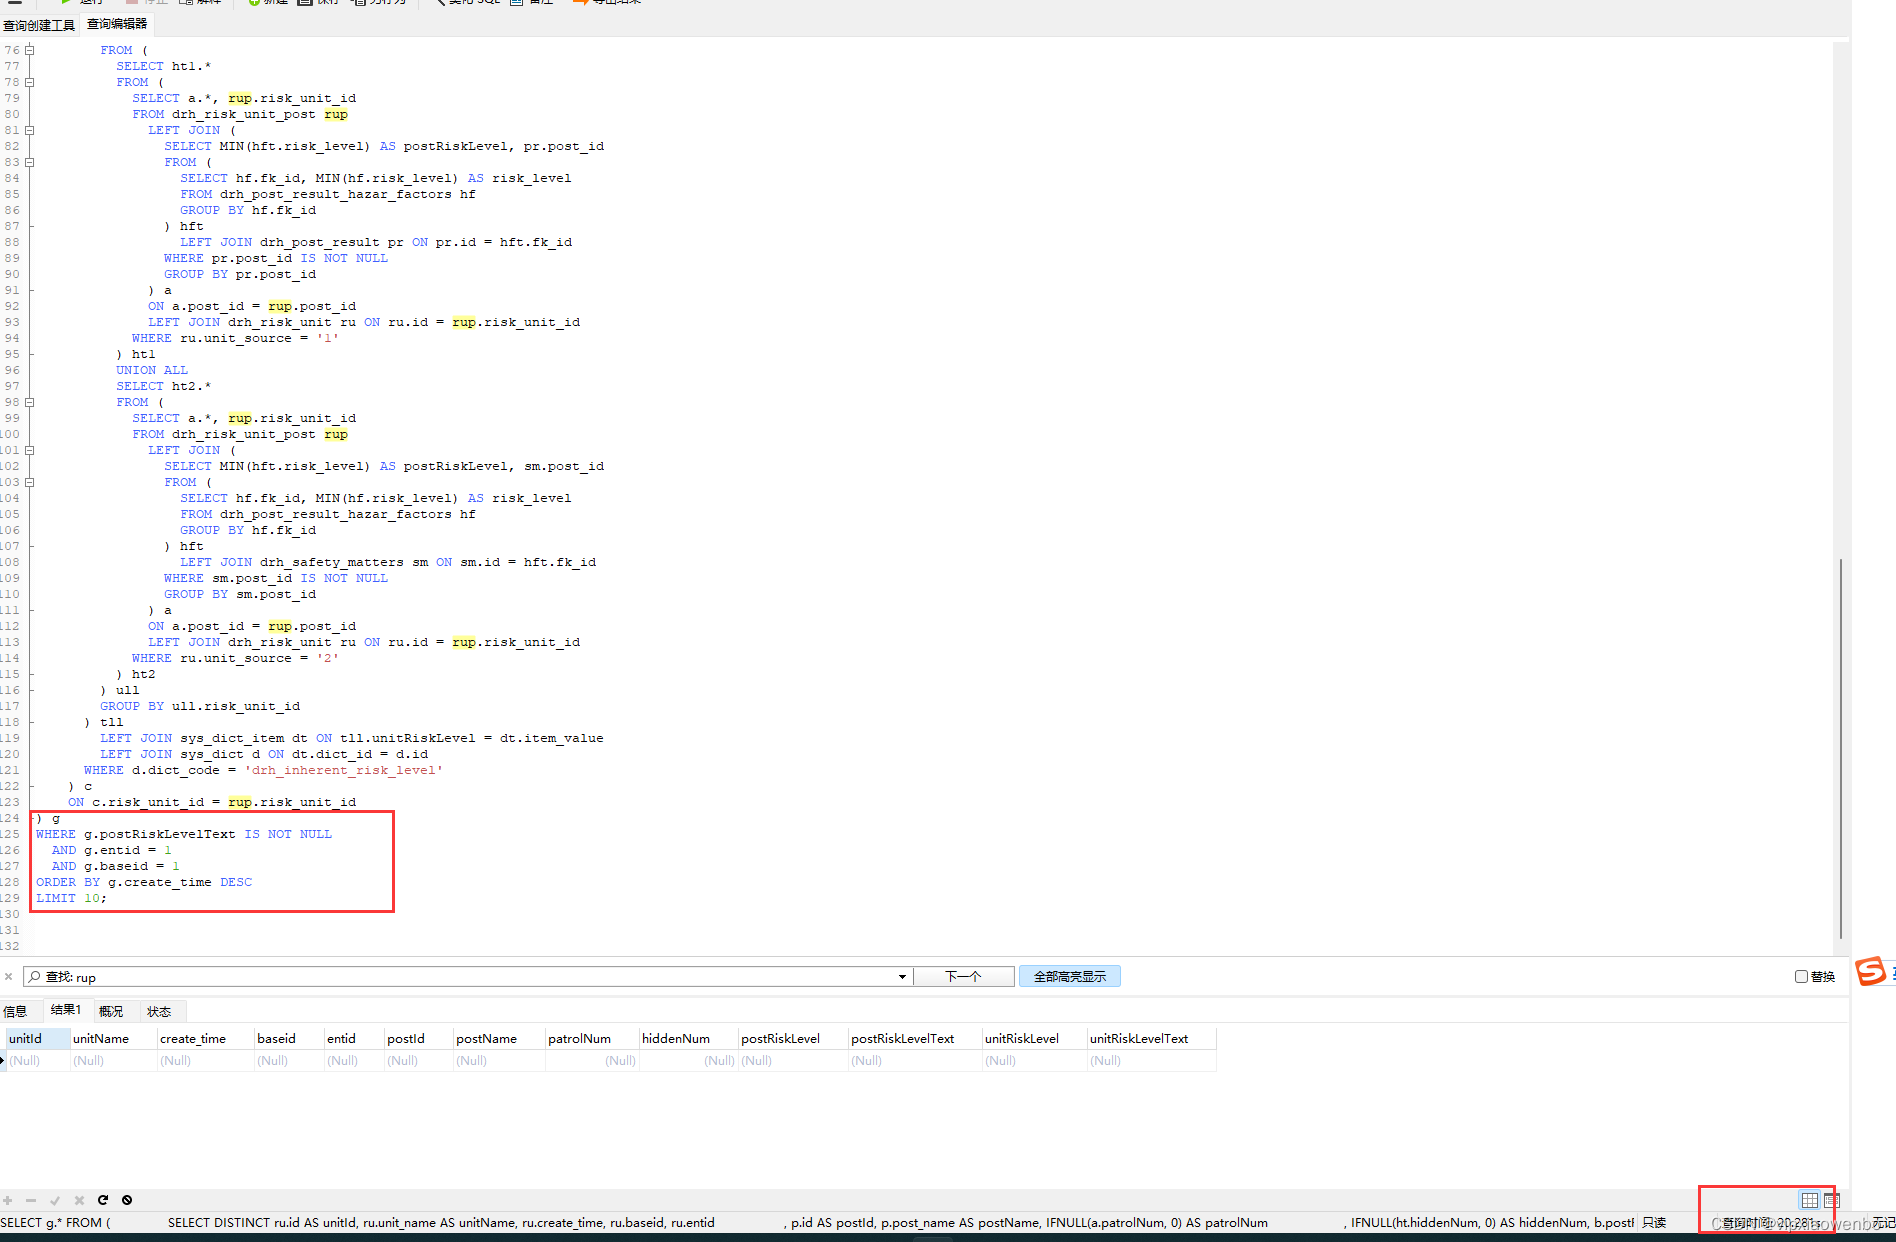Click the current row indicator arrow

[3, 1061]
